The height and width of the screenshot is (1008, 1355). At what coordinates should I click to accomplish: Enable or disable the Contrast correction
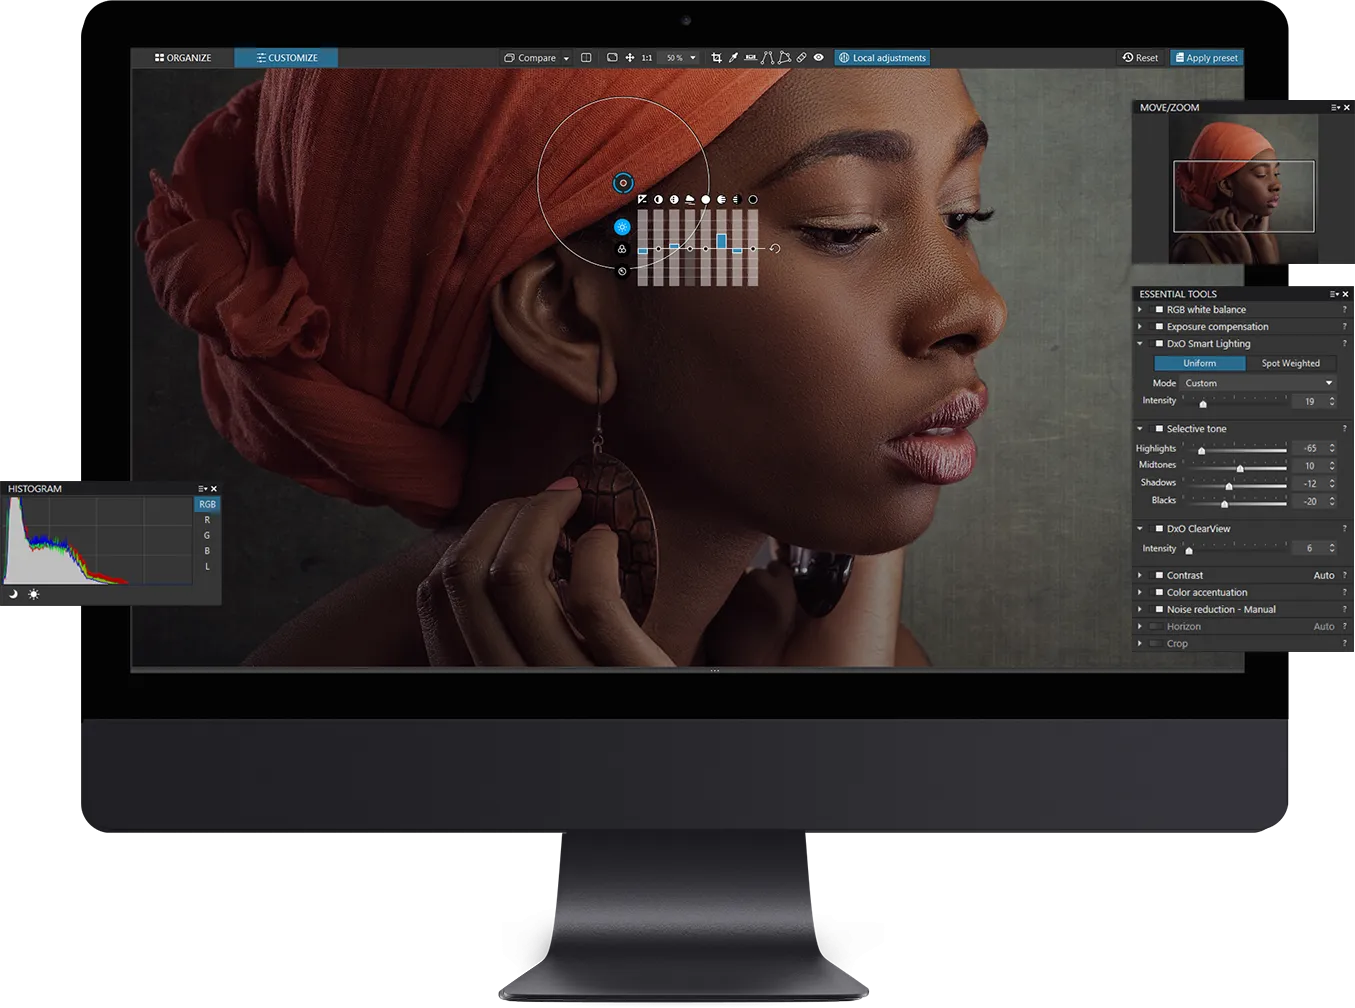tap(1159, 576)
